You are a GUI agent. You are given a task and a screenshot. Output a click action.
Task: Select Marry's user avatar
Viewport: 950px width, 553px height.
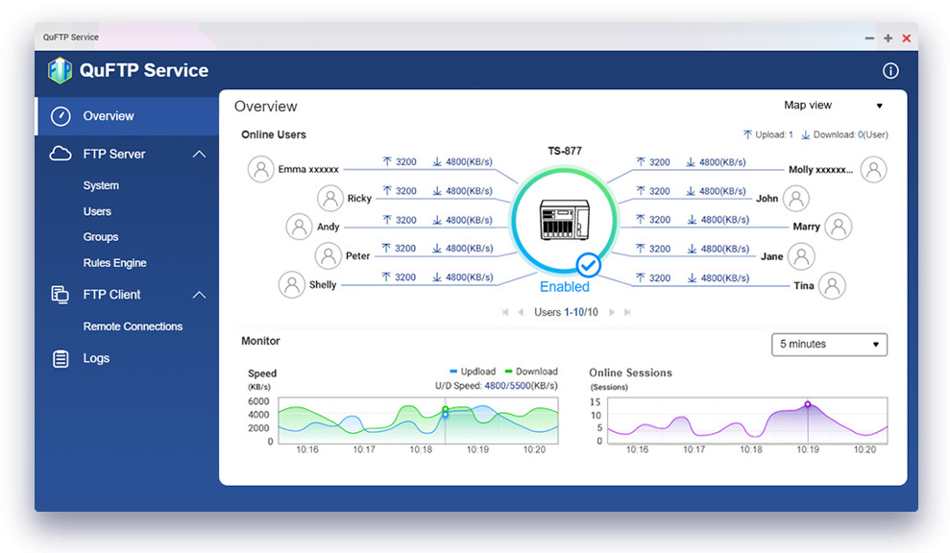(x=839, y=227)
